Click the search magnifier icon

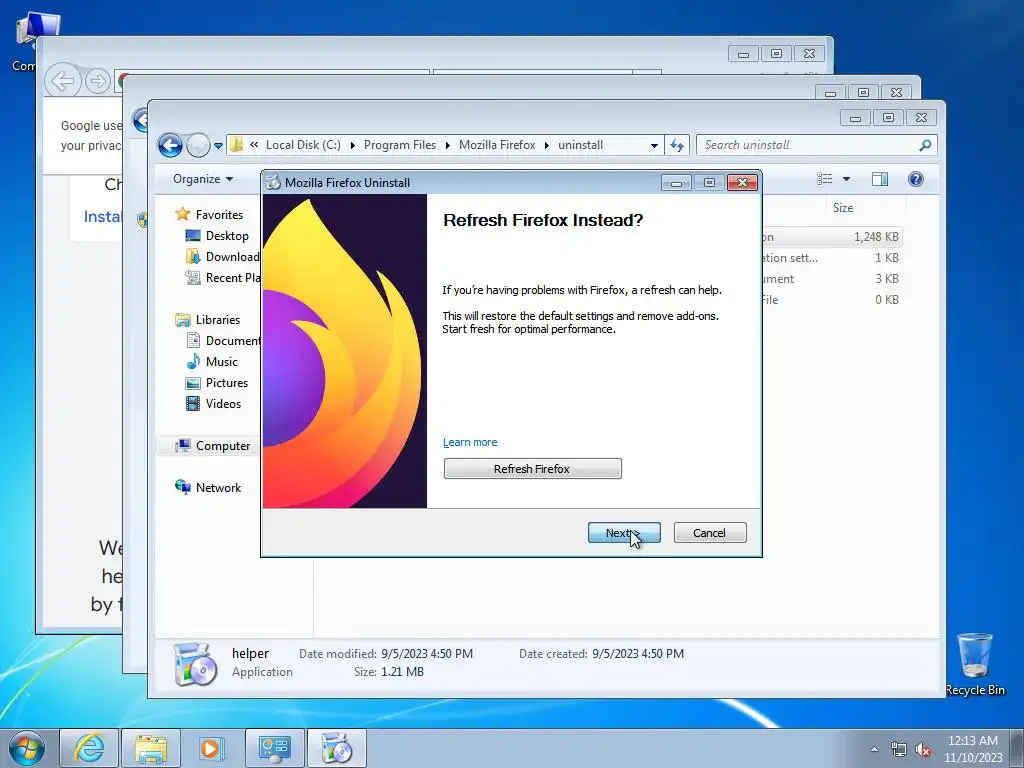pos(925,145)
